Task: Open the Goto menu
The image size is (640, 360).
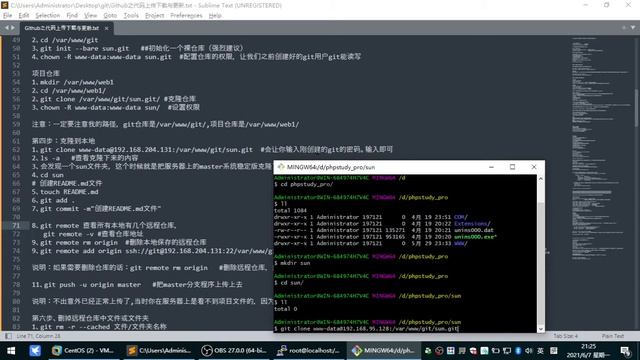Action: pos(110,16)
